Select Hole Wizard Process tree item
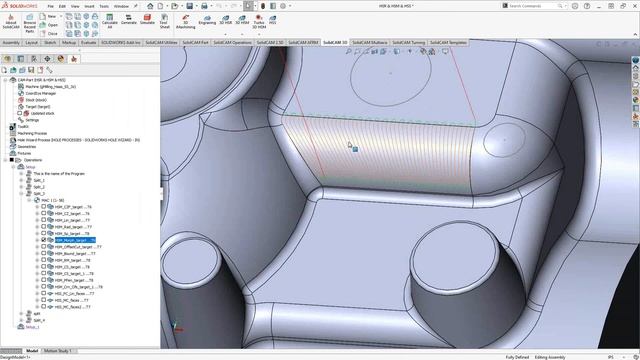Screen dimensions: 640x360 tap(78, 140)
